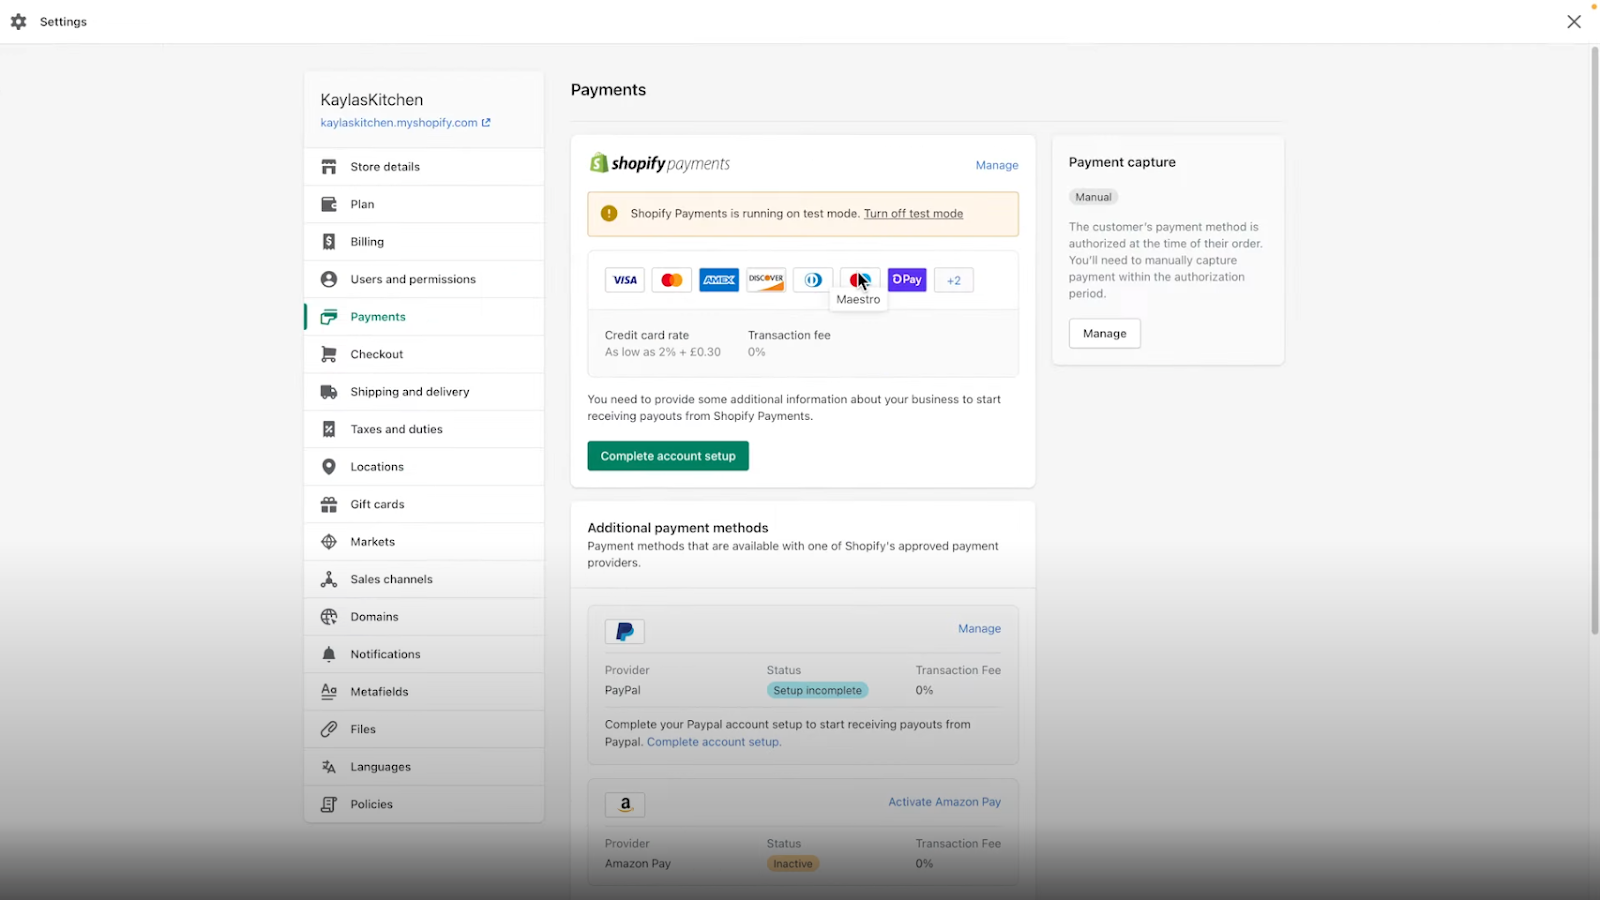Viewport: 1600px width, 900px height.
Task: Click the Discover card icon
Action: (x=766, y=280)
